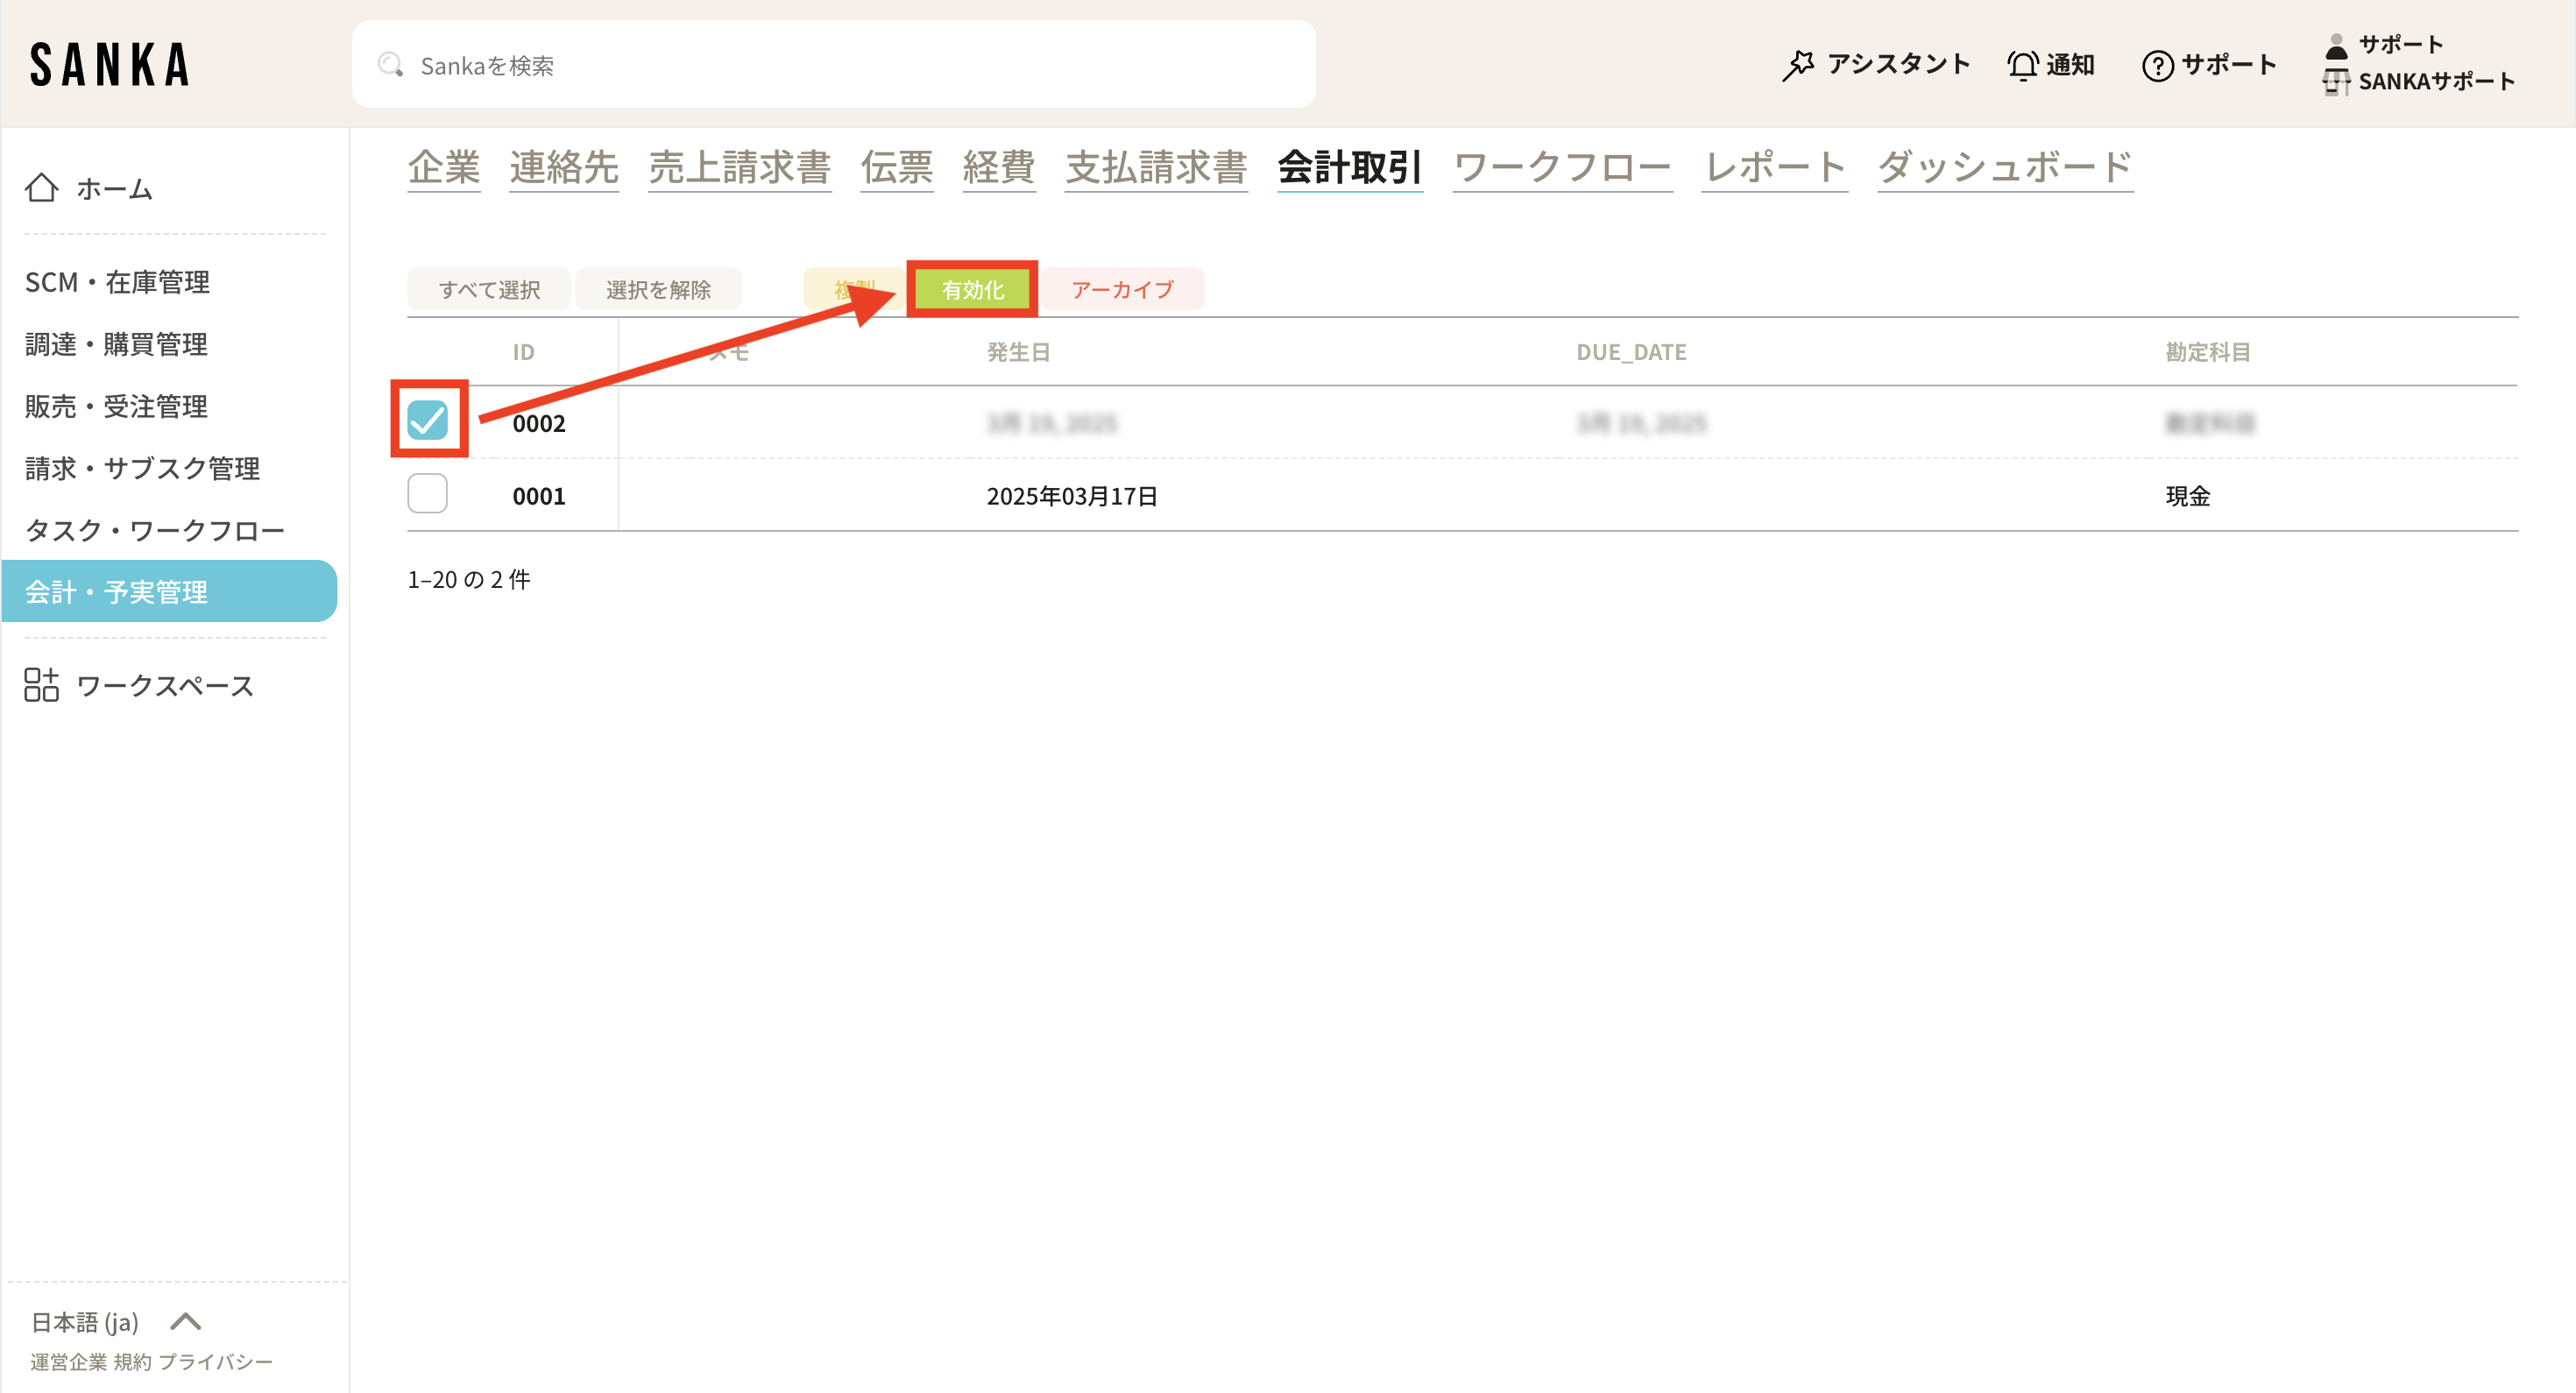The height and width of the screenshot is (1393, 2576).
Task: Click the Home house icon
Action: [41, 188]
